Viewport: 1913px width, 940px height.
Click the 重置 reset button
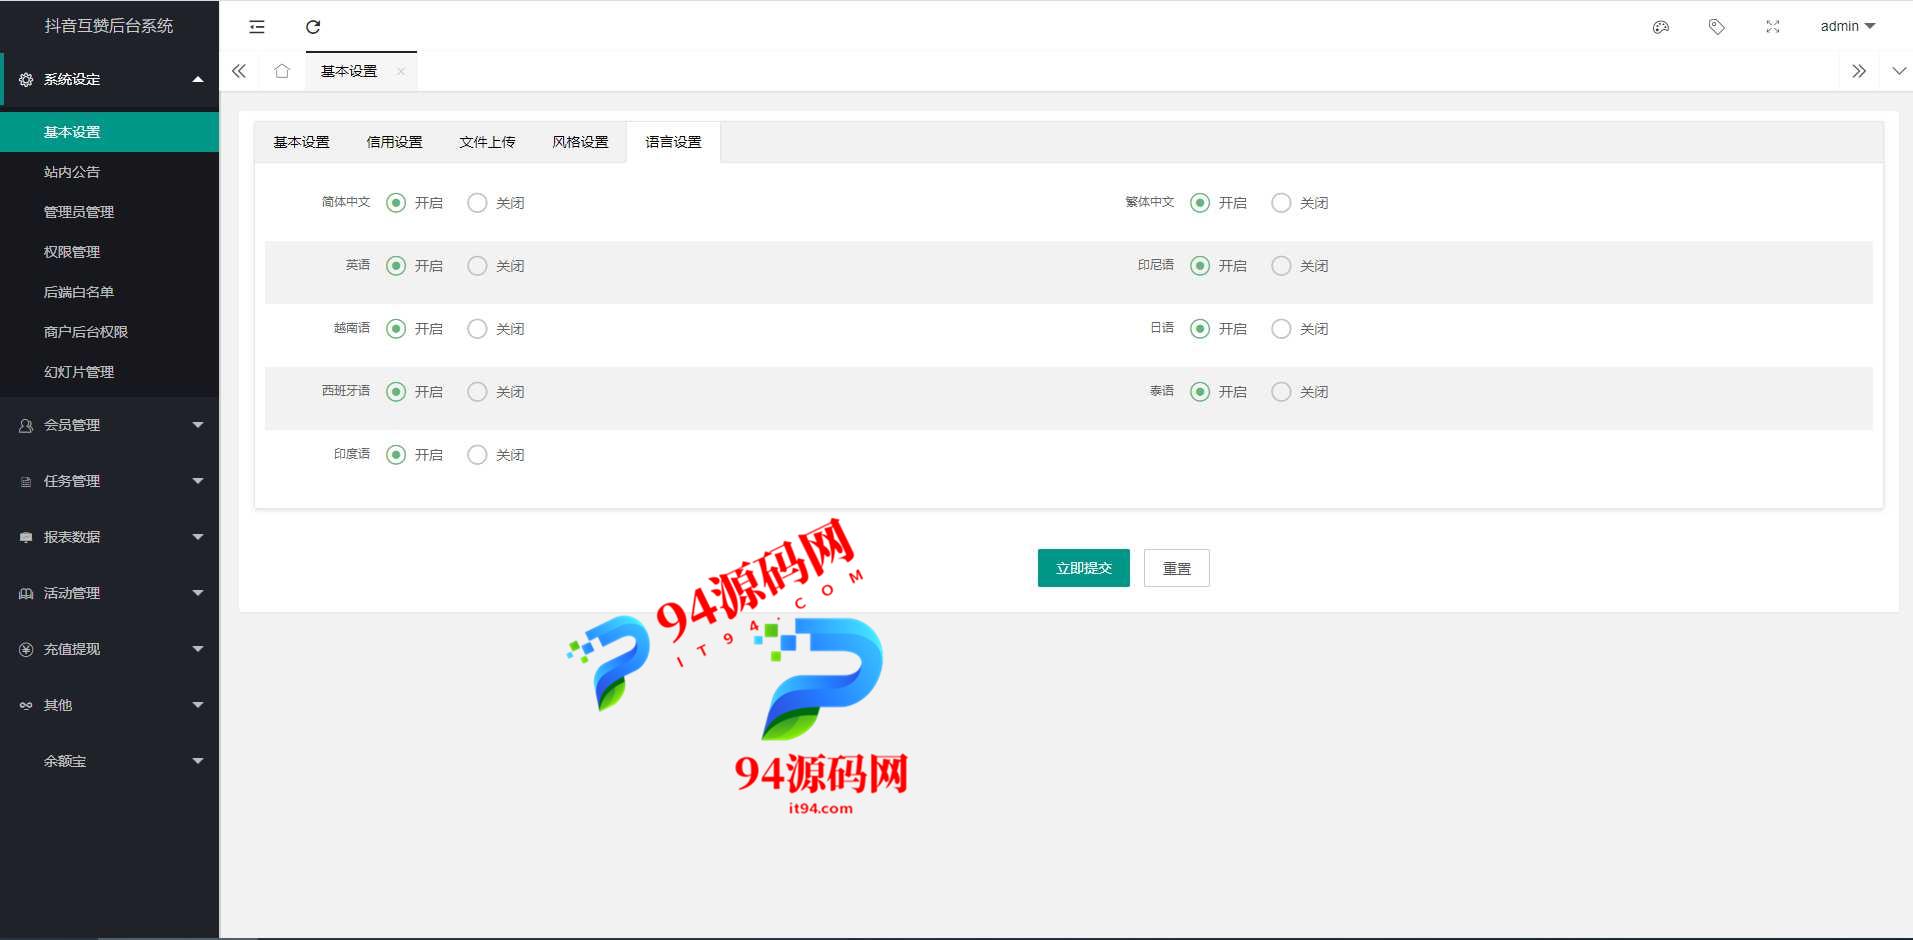click(x=1177, y=568)
